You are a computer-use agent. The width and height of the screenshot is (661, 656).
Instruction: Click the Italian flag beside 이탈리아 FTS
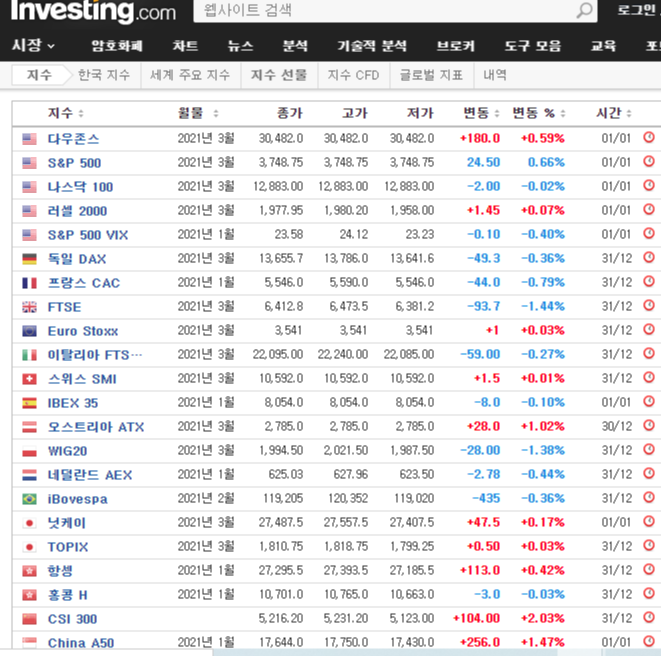(x=29, y=355)
